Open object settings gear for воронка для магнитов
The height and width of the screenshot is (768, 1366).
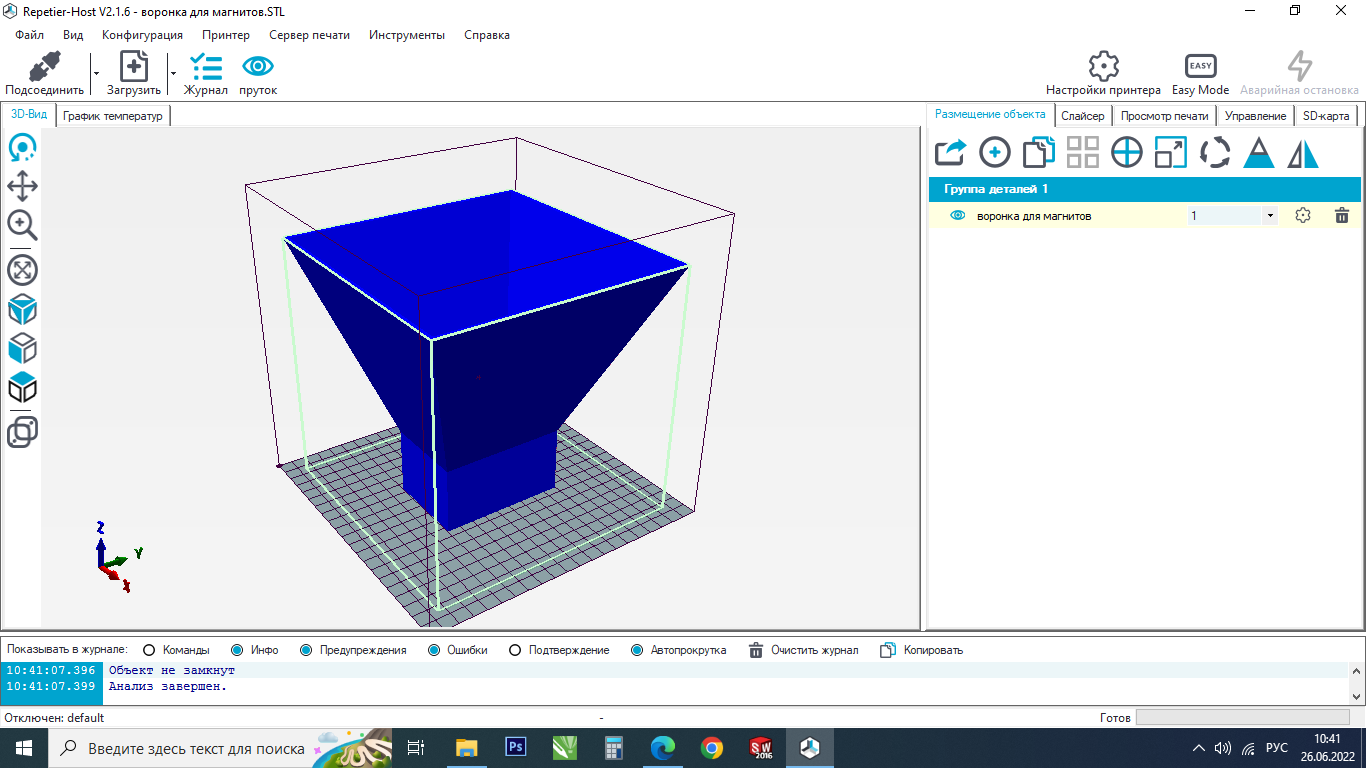click(x=1302, y=215)
